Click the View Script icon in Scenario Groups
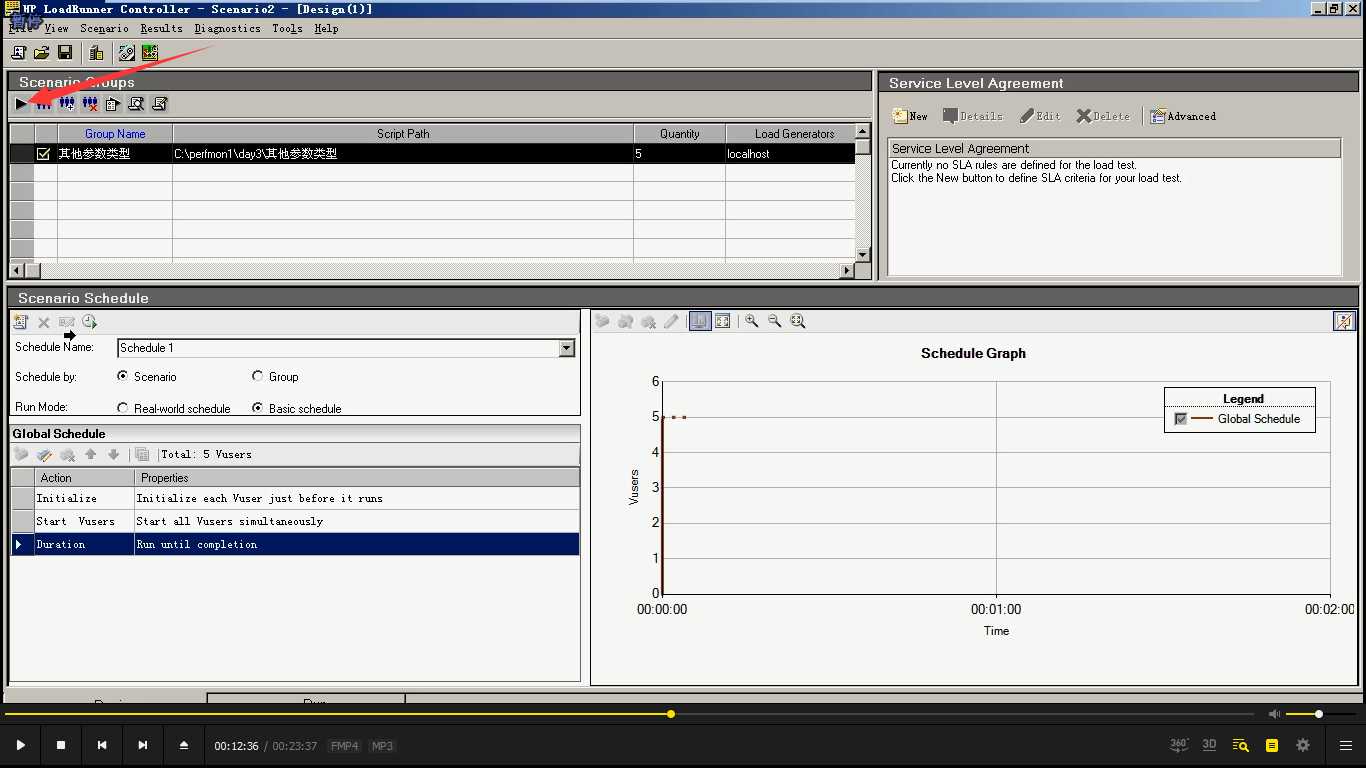This screenshot has height=768, width=1366. [159, 103]
